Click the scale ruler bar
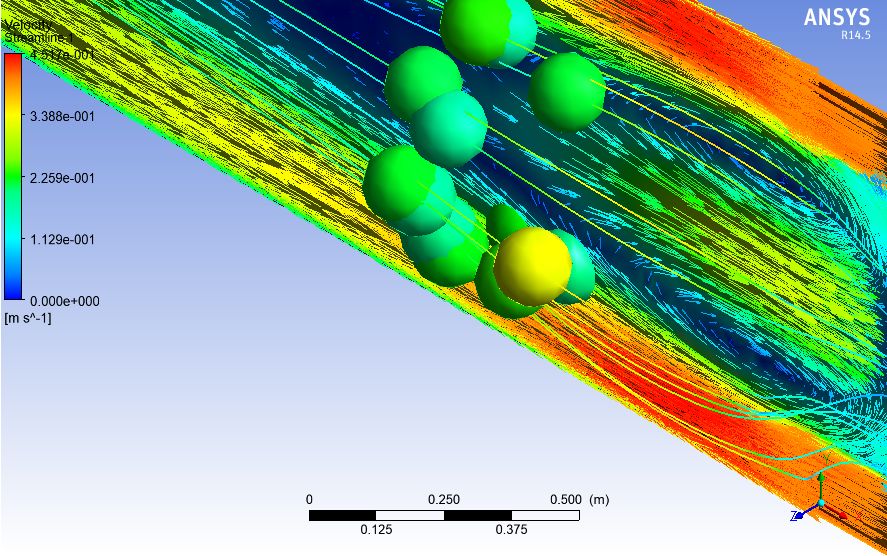Viewport: 887px width, 556px height. pos(444,515)
